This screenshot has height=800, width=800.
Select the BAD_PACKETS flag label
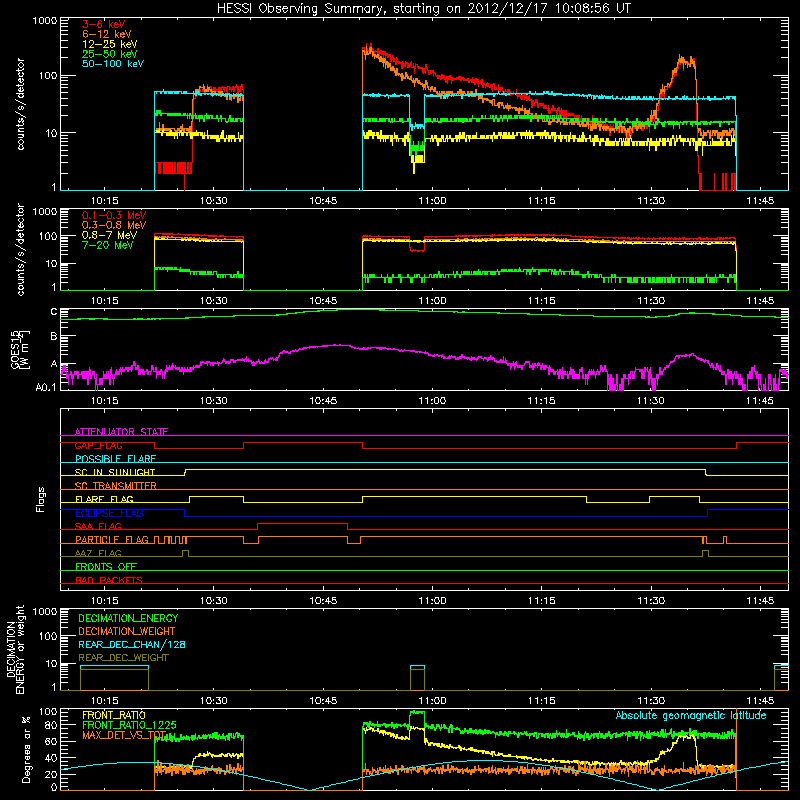(109, 580)
